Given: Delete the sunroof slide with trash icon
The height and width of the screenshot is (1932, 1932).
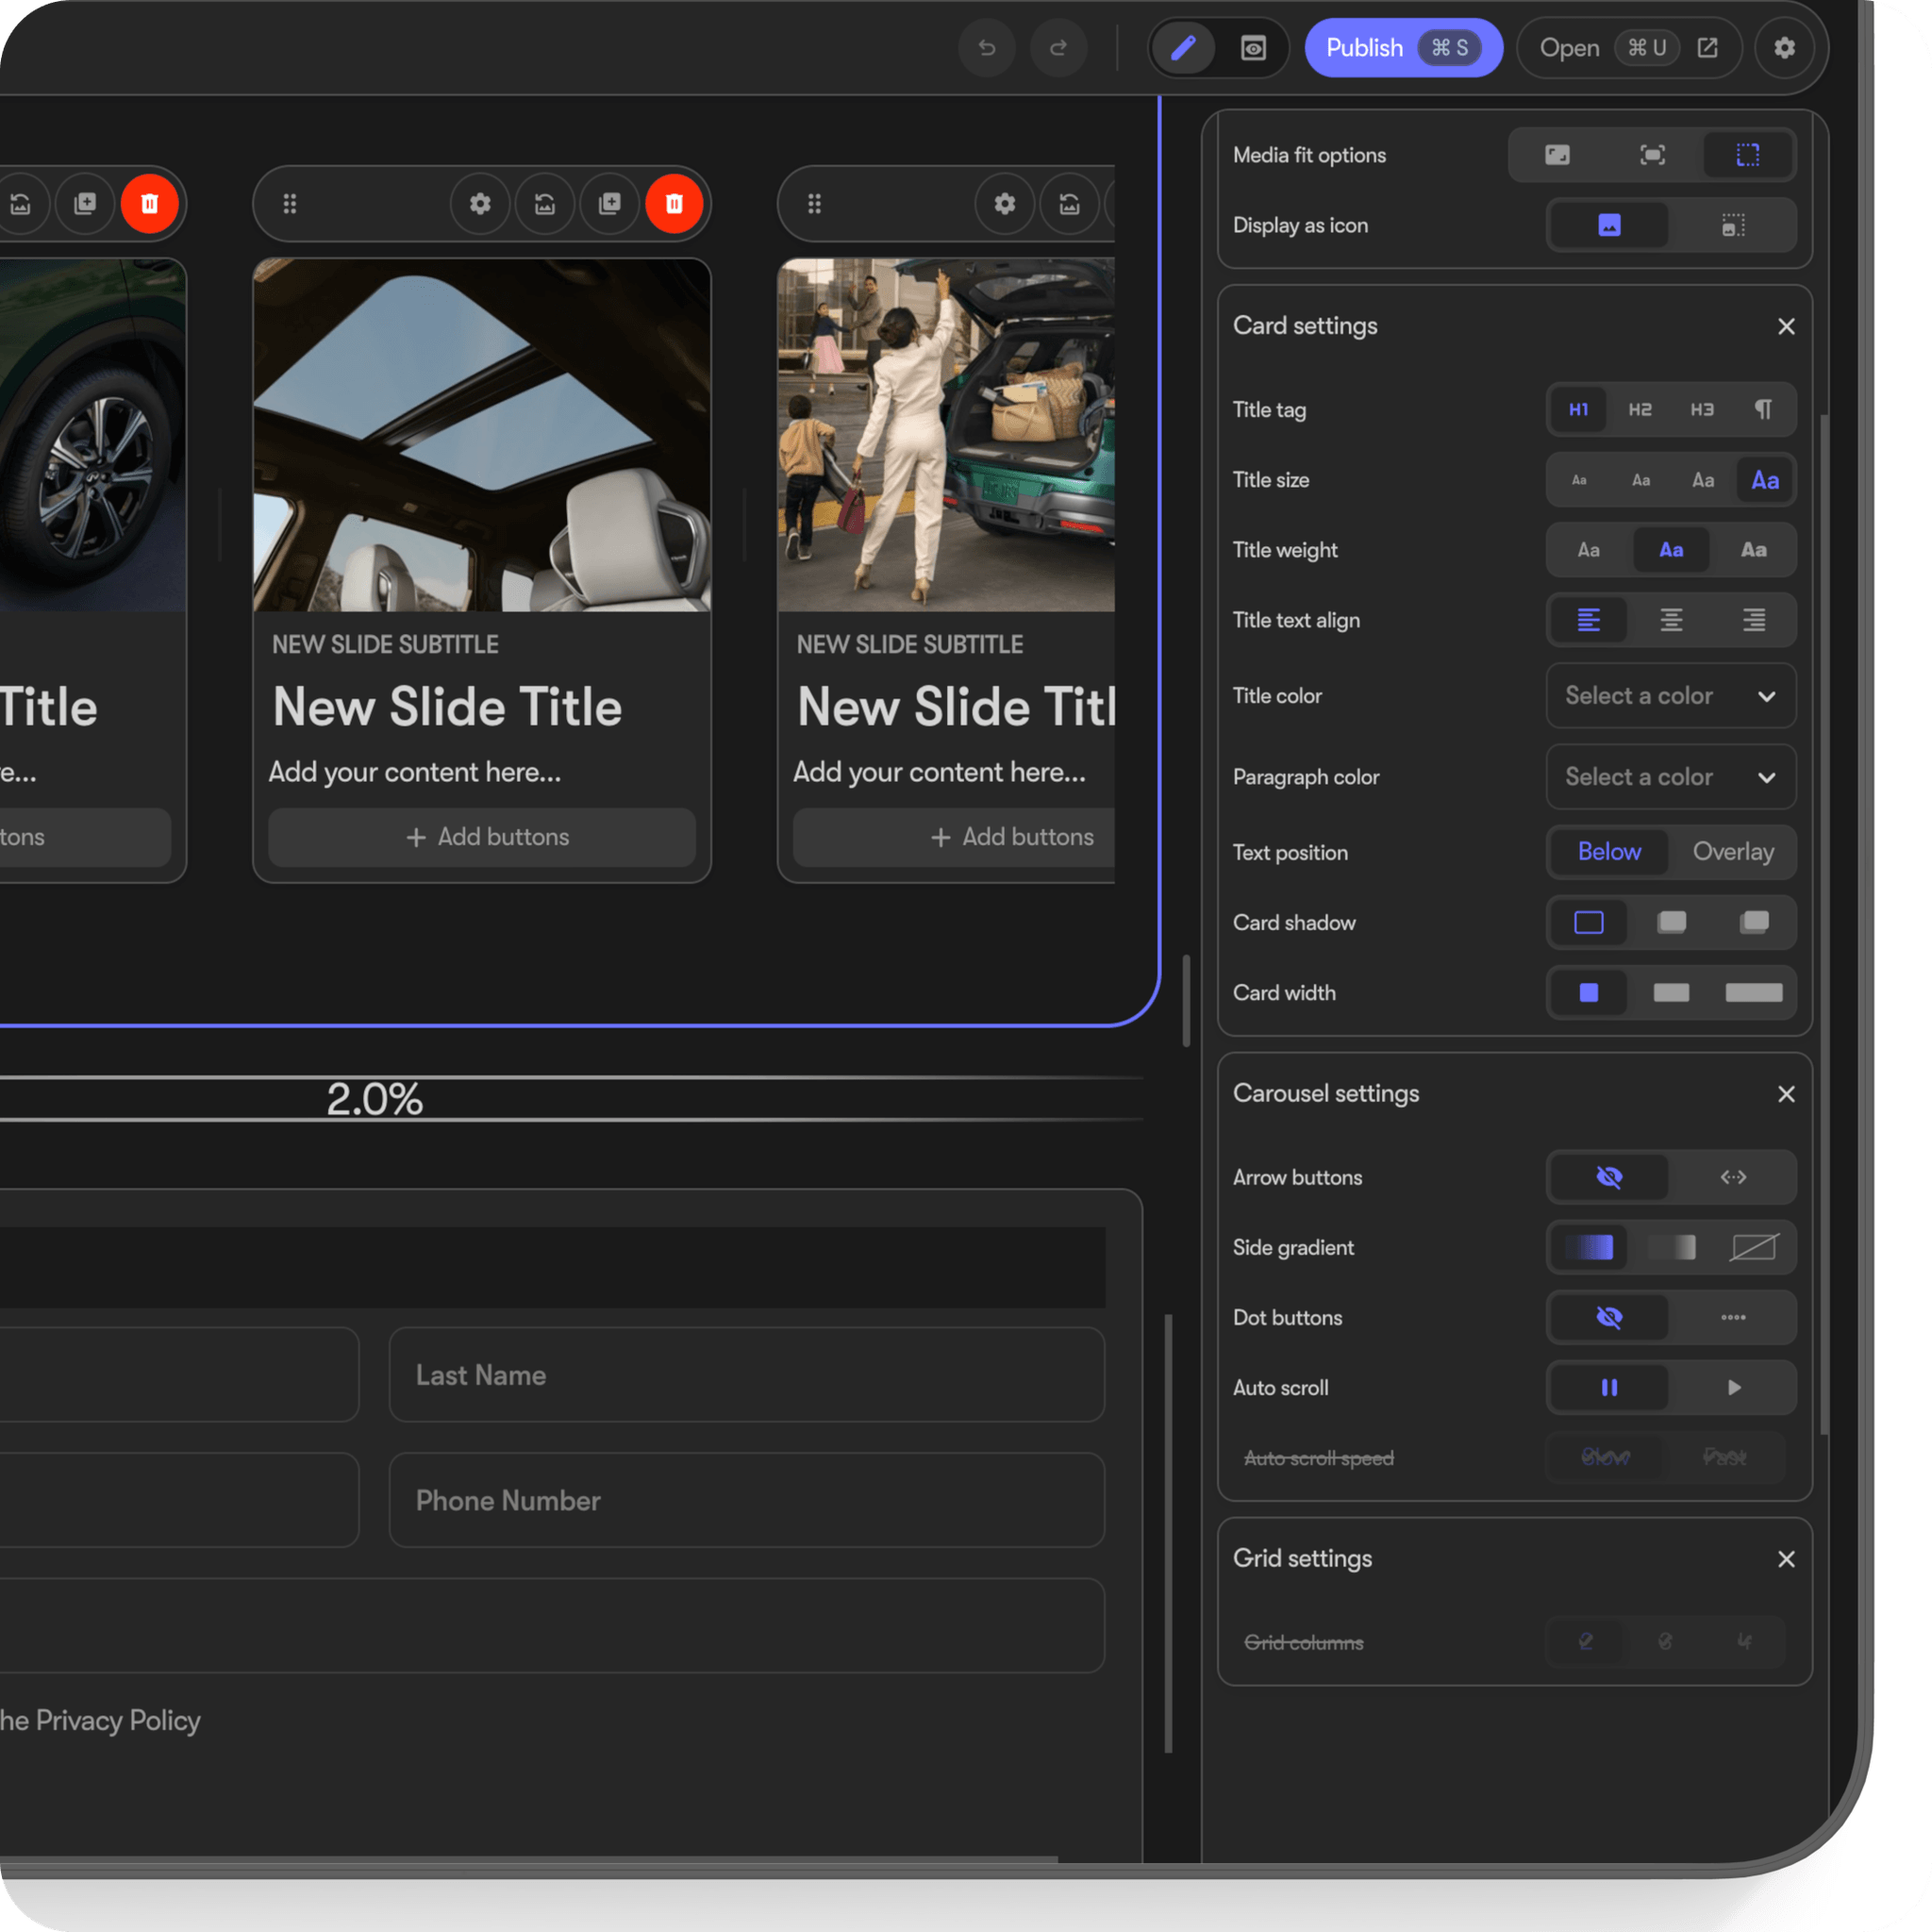Looking at the screenshot, I should (x=674, y=204).
